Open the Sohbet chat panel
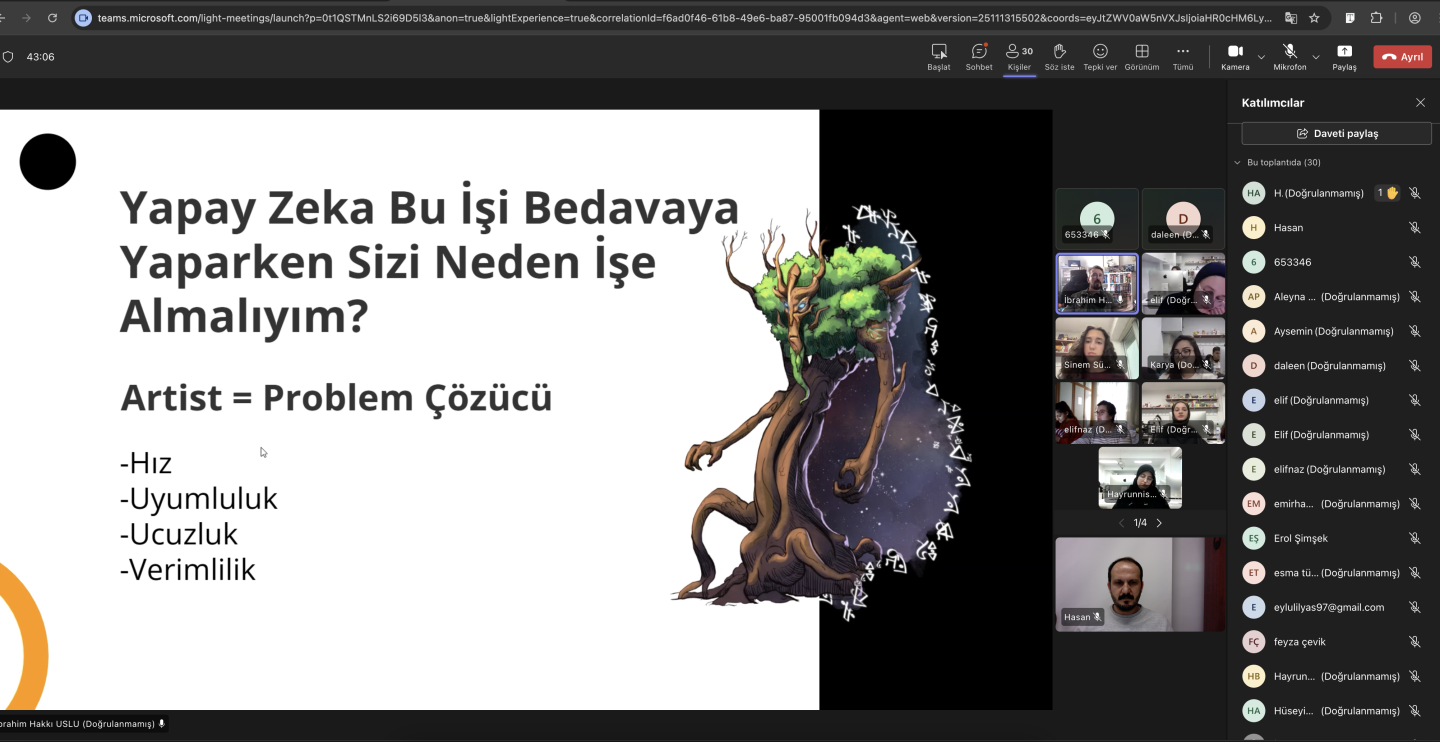The image size is (1440, 742). click(978, 56)
